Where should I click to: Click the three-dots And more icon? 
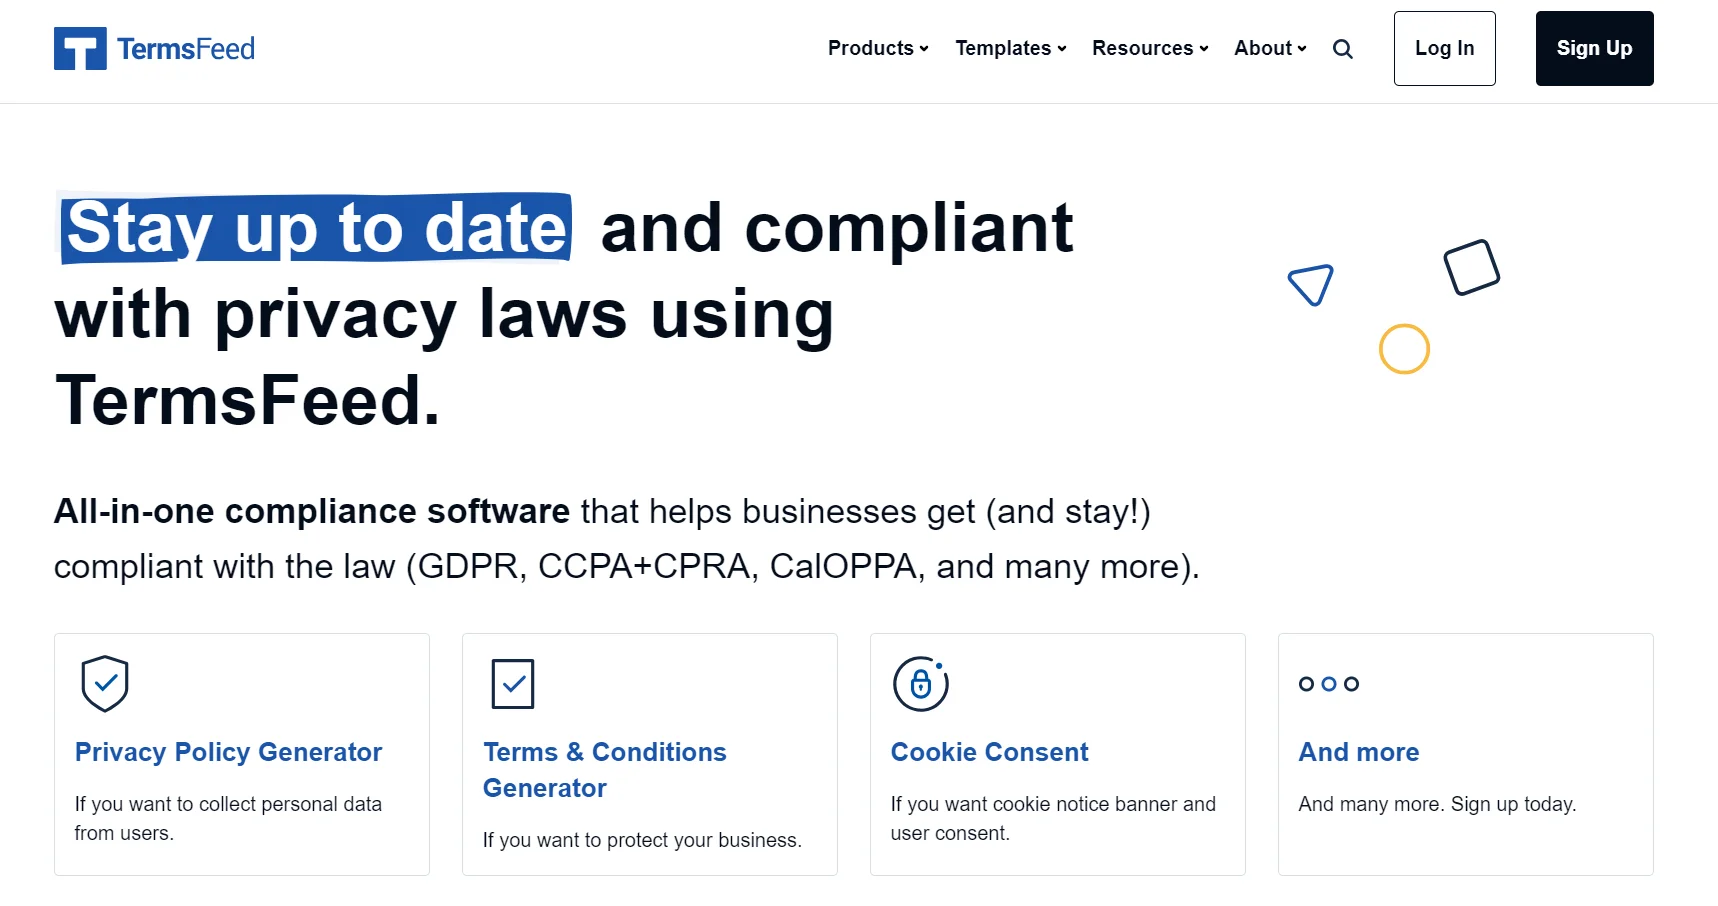click(1328, 684)
